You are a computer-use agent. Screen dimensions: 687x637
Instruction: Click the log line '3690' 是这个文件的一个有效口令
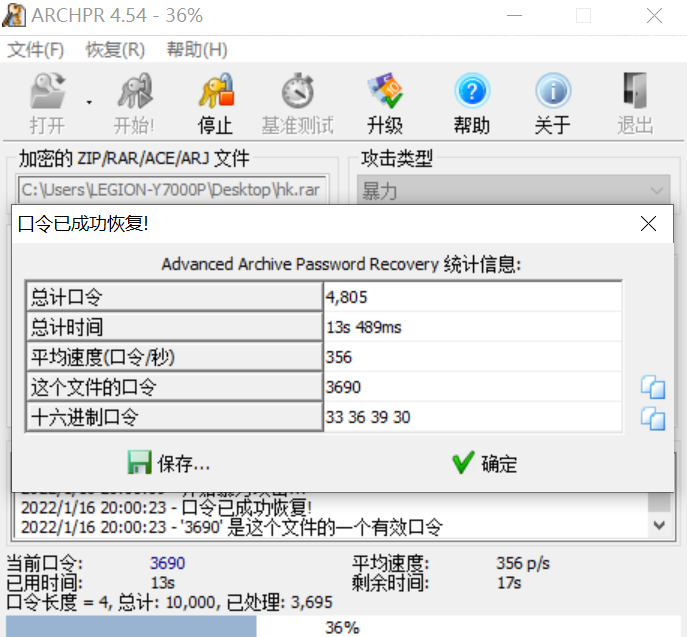coord(232,527)
